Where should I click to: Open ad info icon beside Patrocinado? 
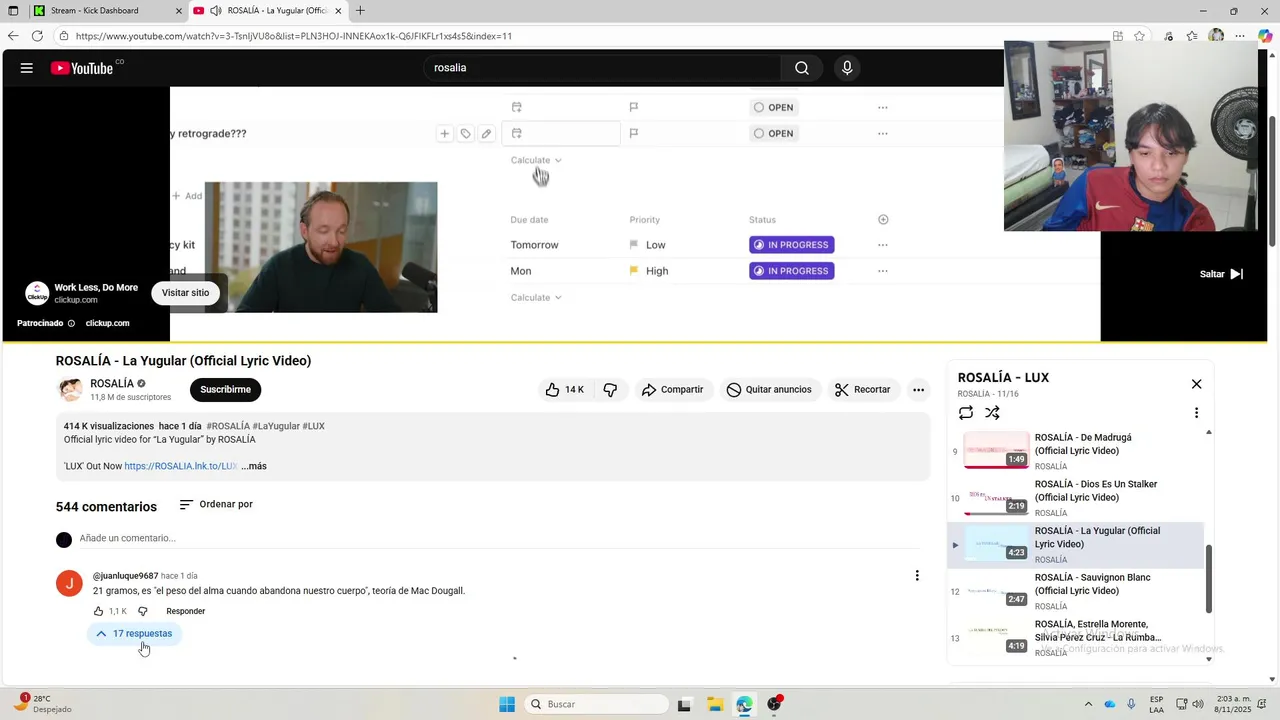coord(71,323)
